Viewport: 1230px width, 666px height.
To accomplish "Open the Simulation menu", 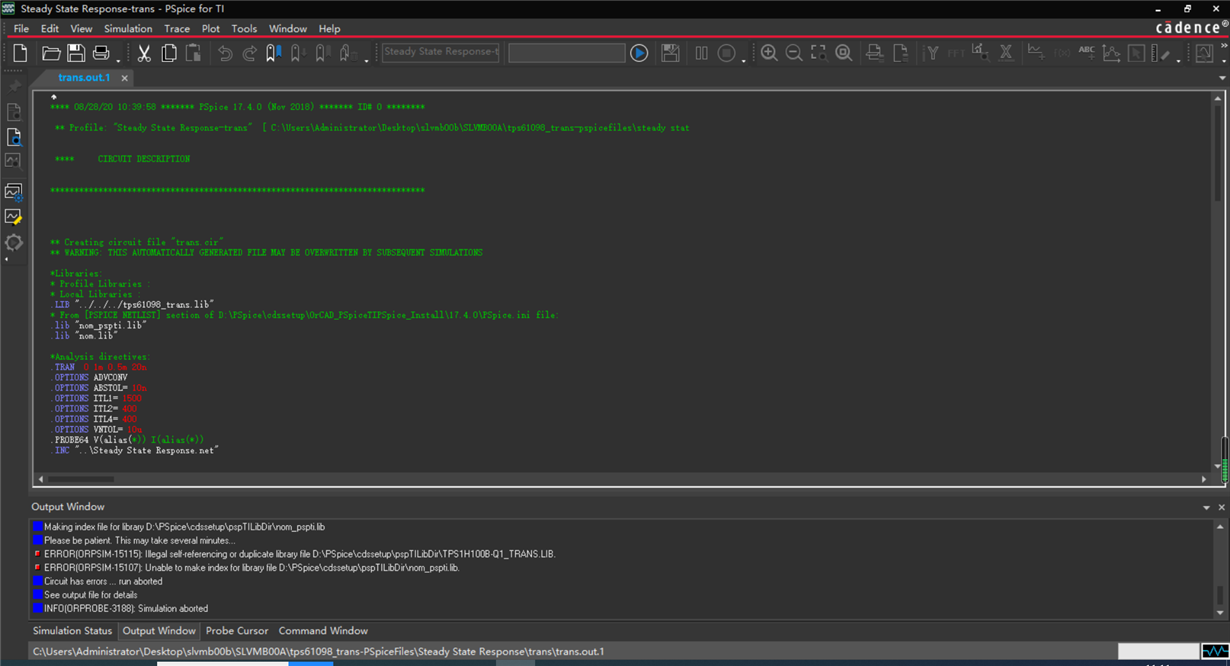I will coord(128,28).
